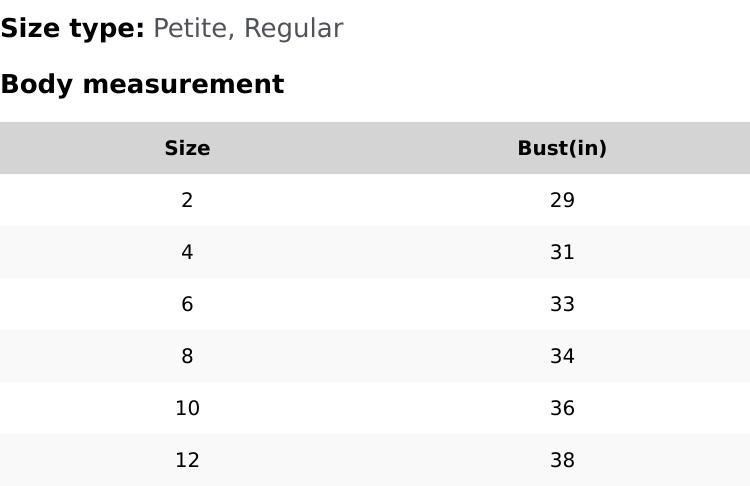This screenshot has width=750, height=486.
Task: Choose the size 8 cell
Action: [187, 357]
